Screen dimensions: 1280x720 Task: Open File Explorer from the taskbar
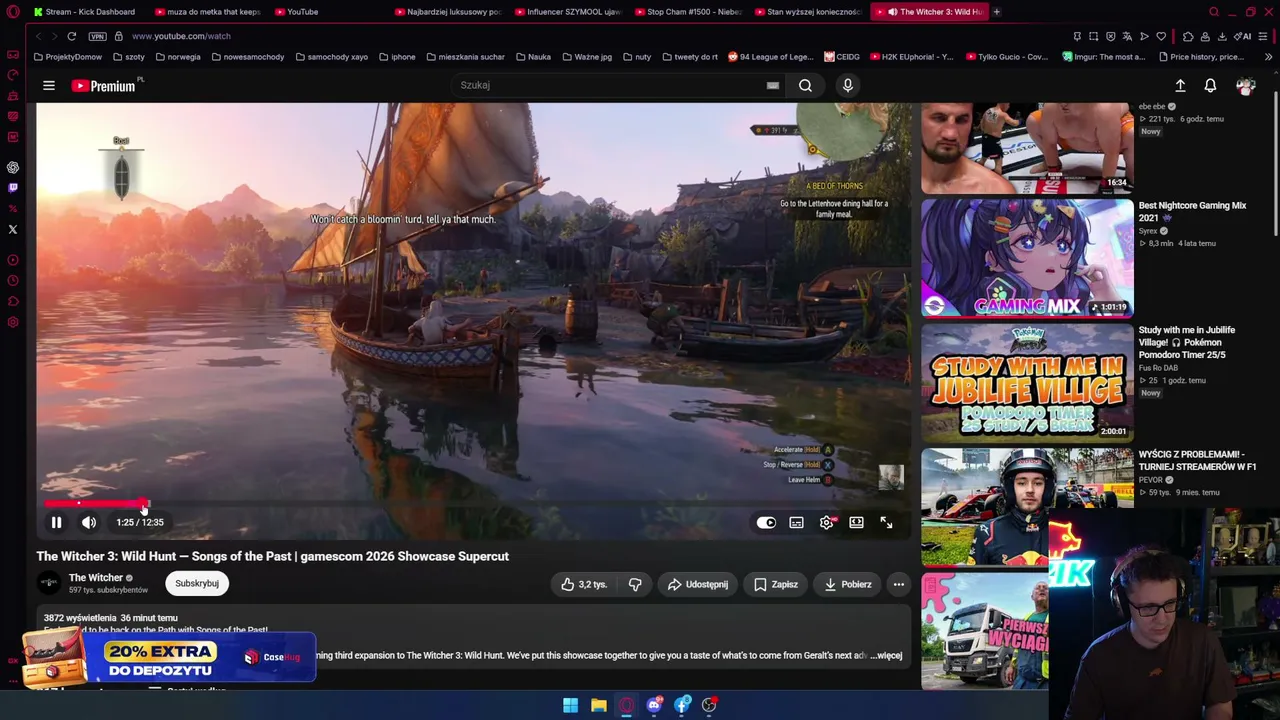click(598, 705)
